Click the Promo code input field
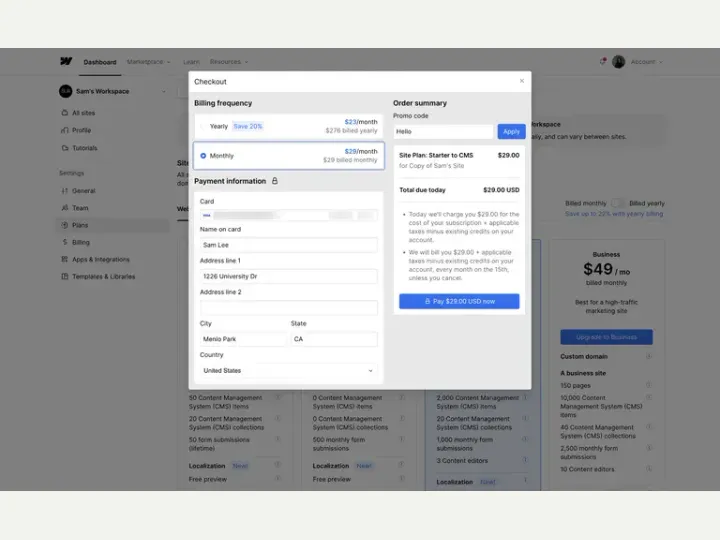This screenshot has width=720, height=540. 444,131
